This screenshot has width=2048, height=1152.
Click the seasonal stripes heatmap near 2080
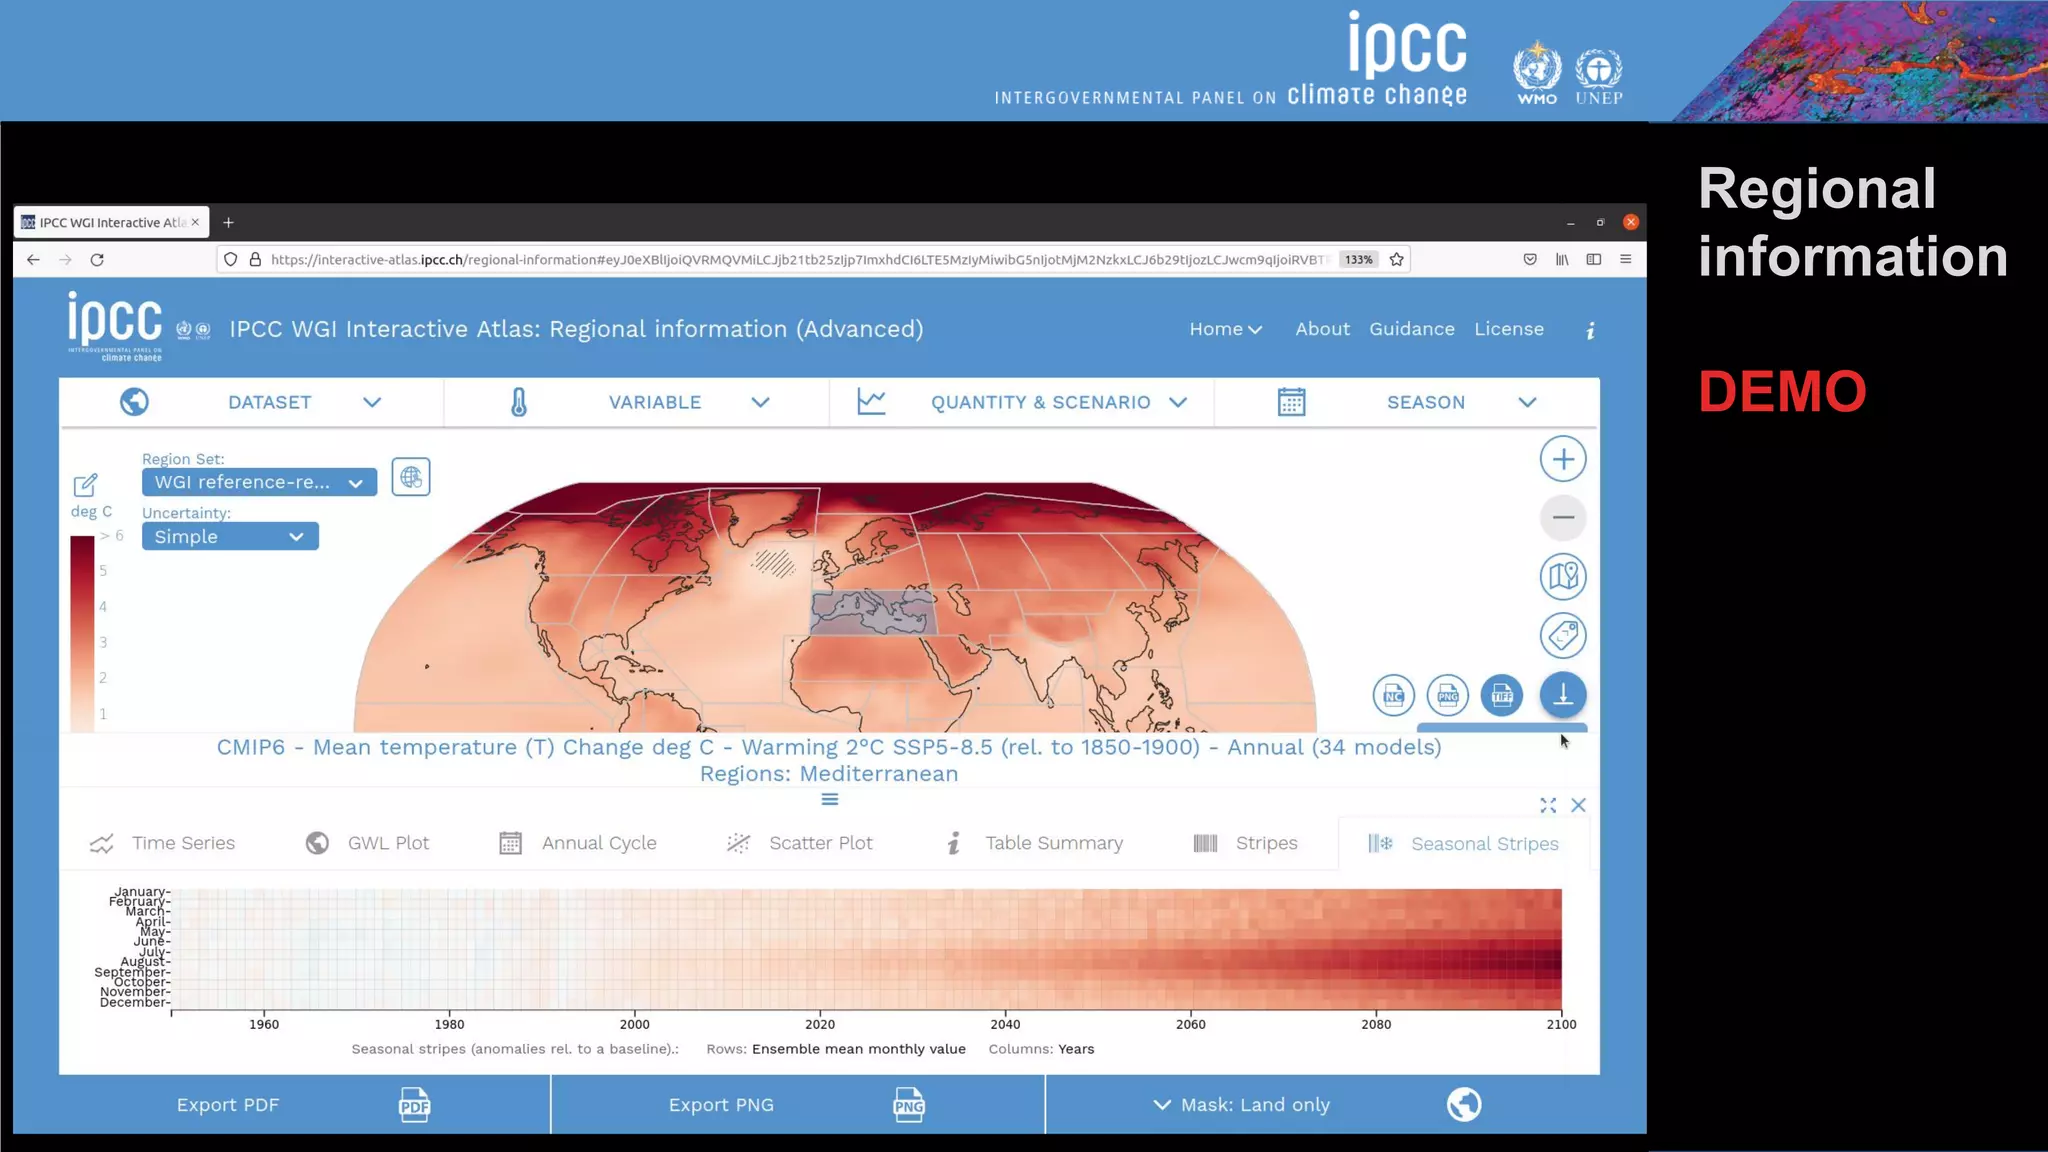1376,949
